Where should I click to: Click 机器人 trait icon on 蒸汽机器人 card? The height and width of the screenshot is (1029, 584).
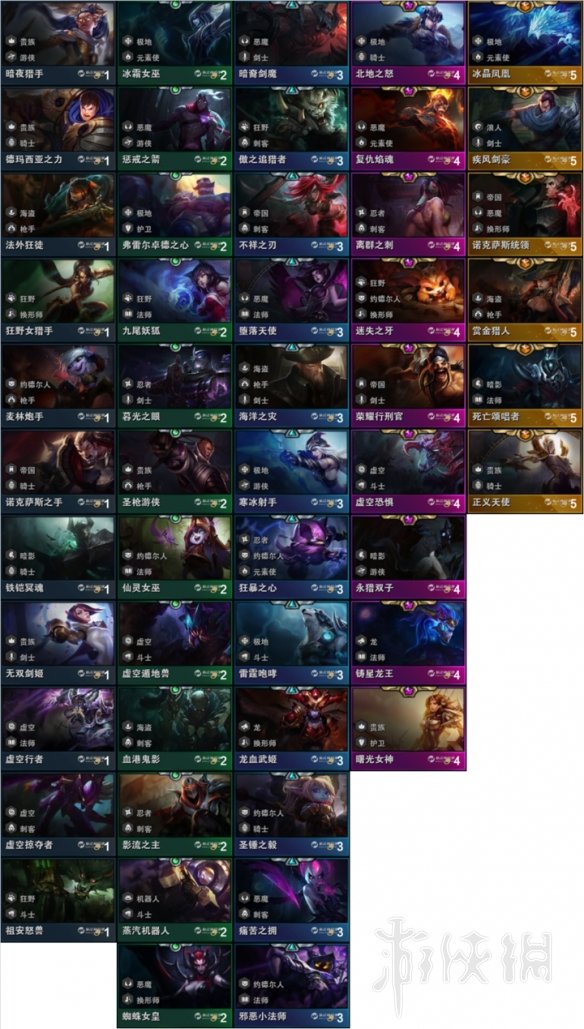tap(128, 897)
